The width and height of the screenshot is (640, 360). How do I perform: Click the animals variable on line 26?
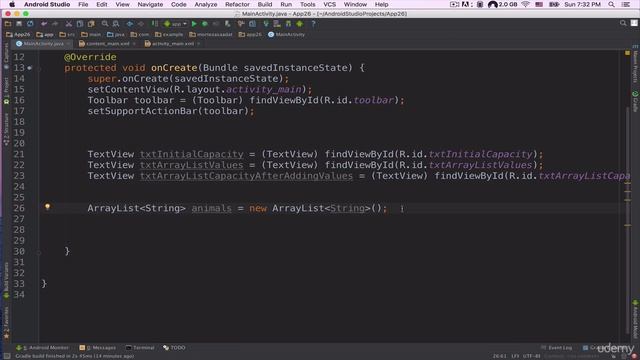211,208
